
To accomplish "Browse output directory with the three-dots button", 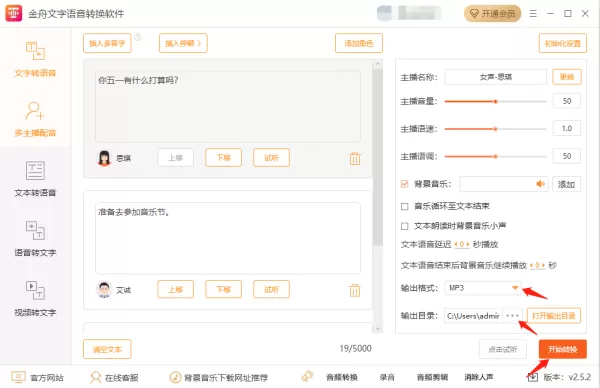I will coord(512,316).
